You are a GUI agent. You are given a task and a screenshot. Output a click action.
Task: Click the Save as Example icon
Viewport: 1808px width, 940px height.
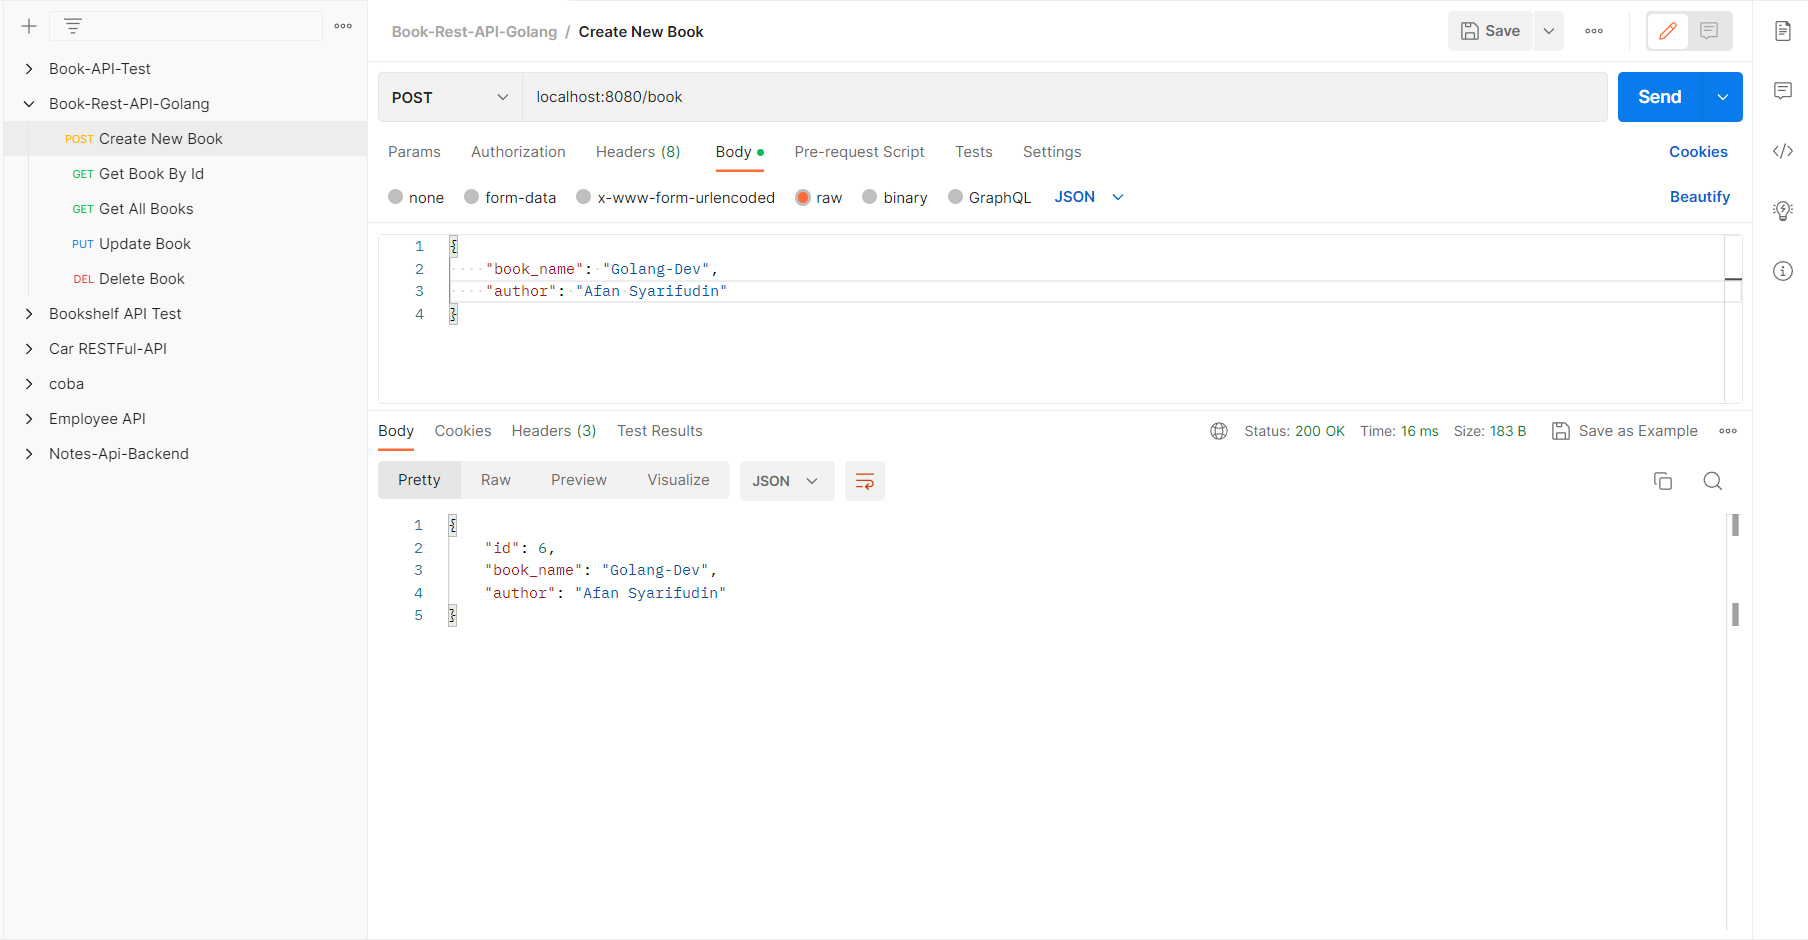(x=1560, y=431)
